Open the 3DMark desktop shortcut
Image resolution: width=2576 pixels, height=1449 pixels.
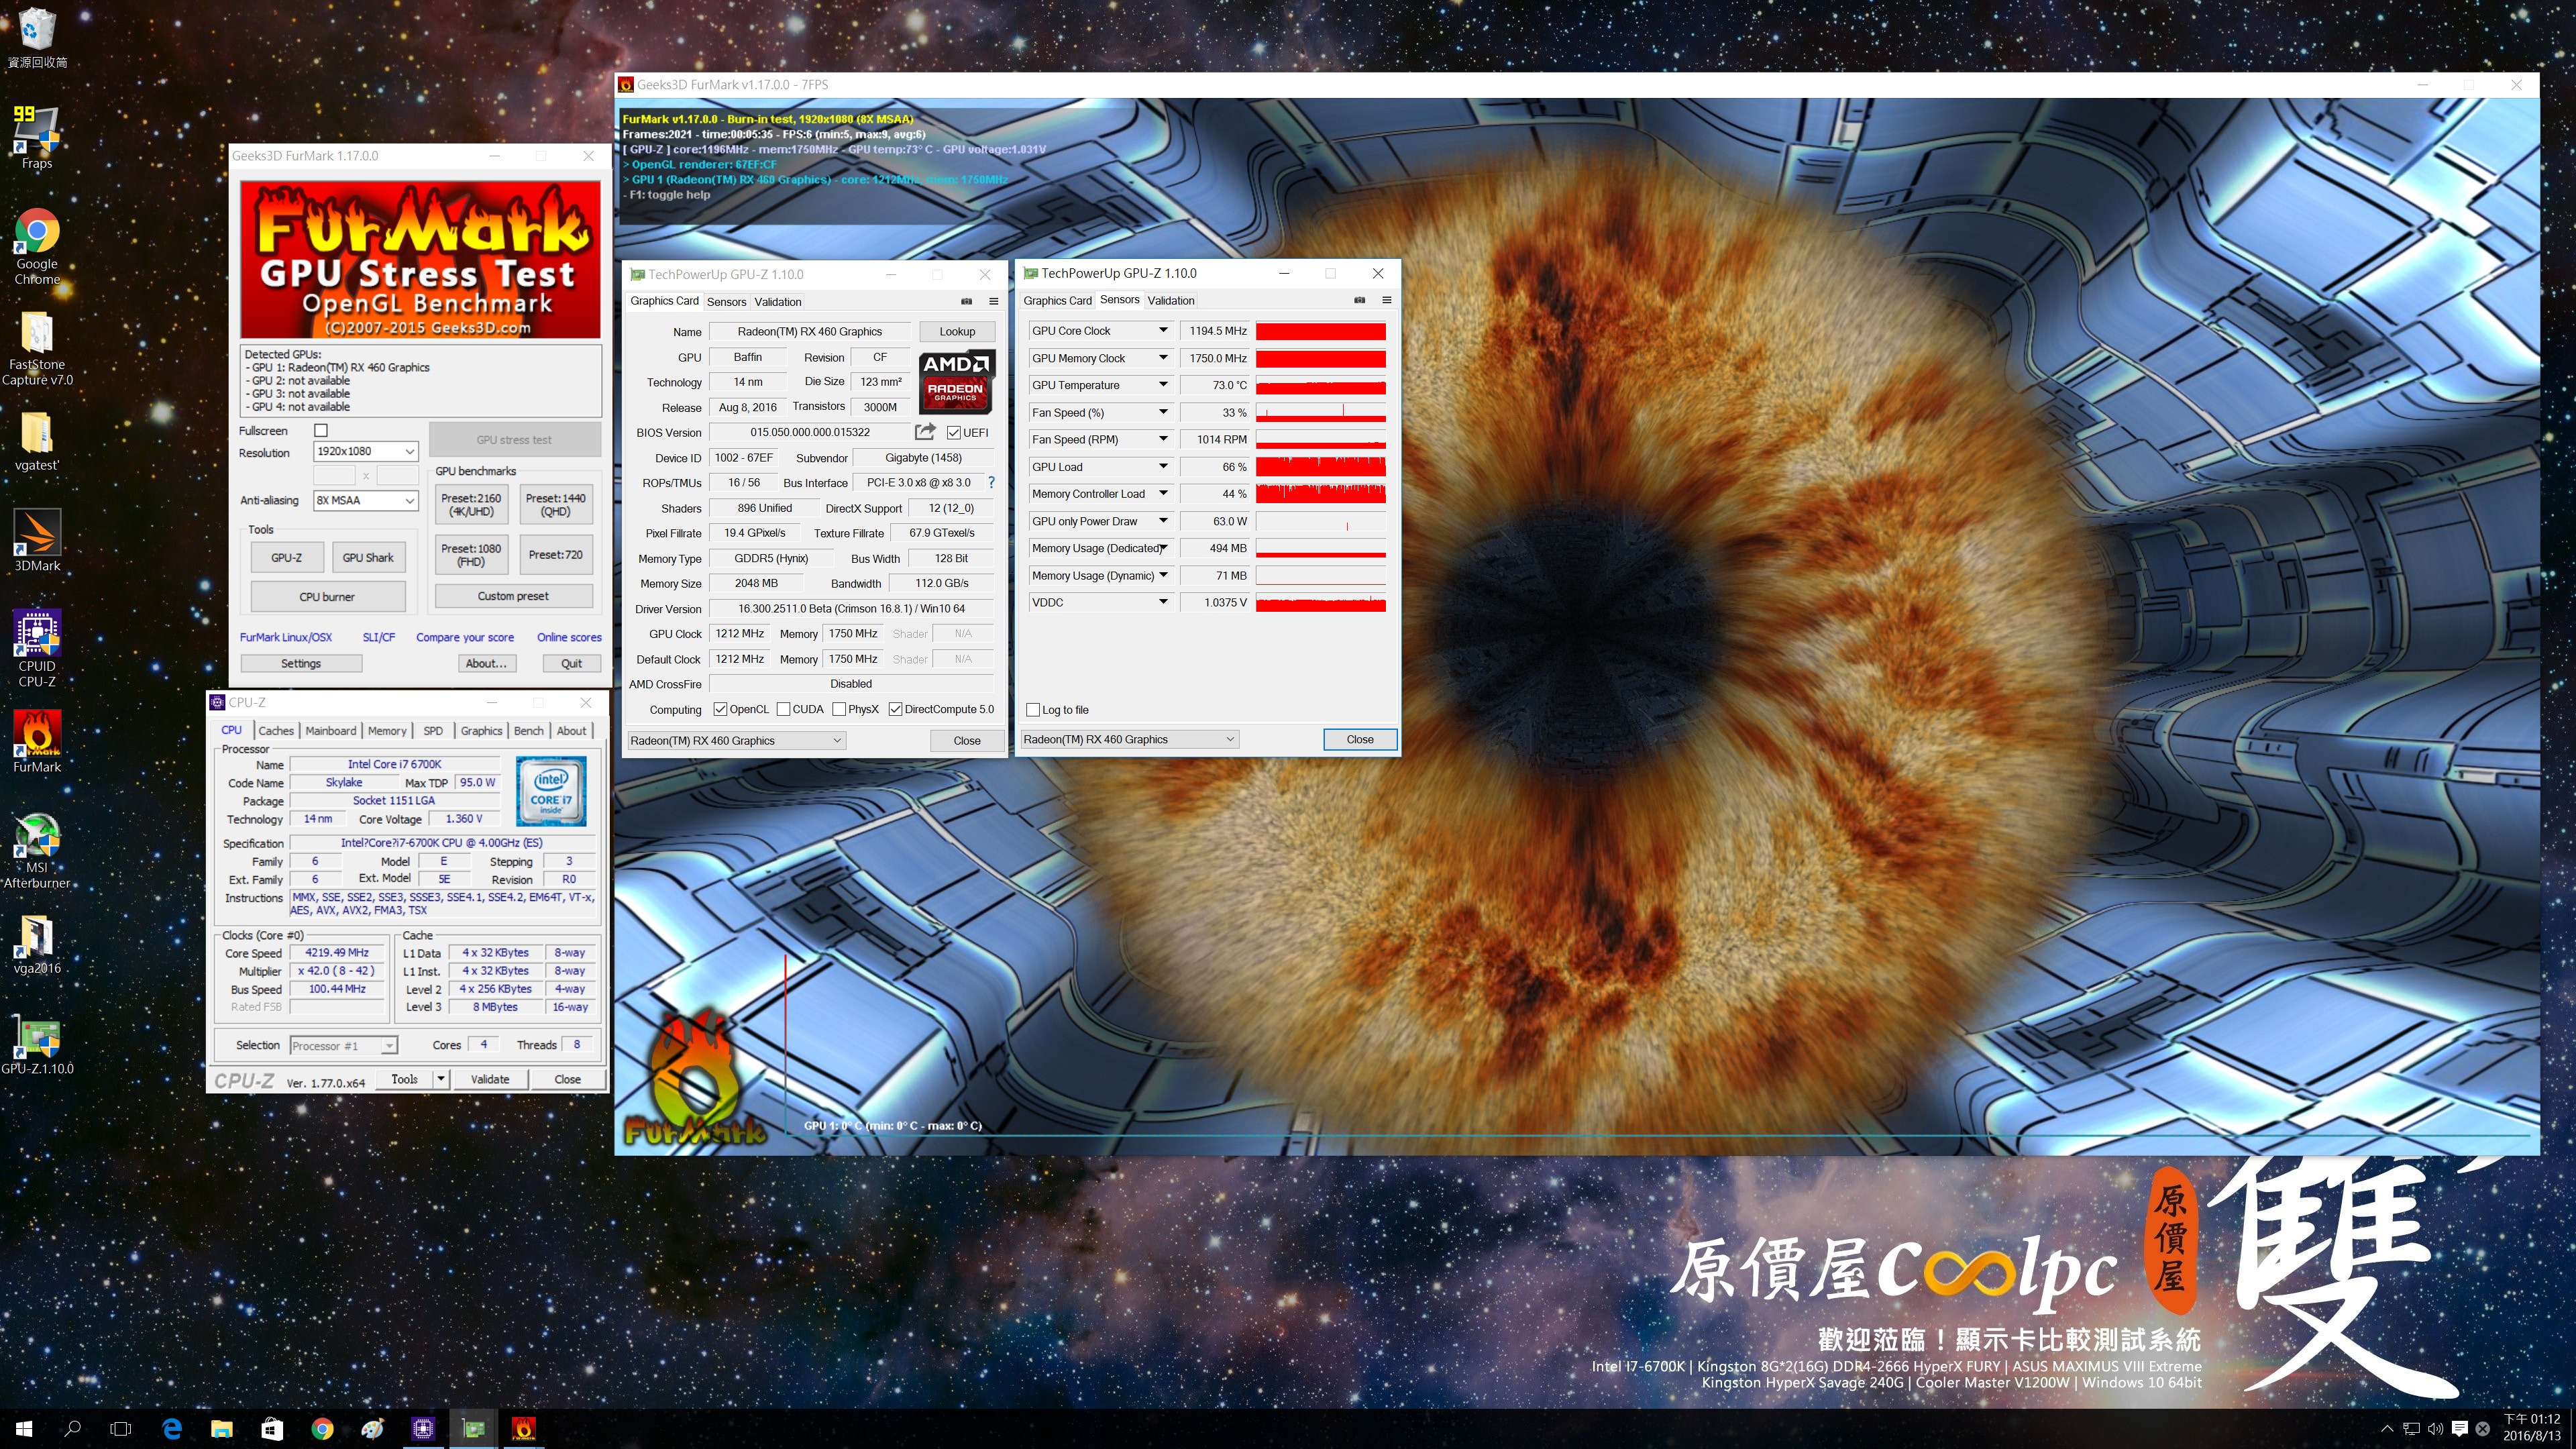37,540
